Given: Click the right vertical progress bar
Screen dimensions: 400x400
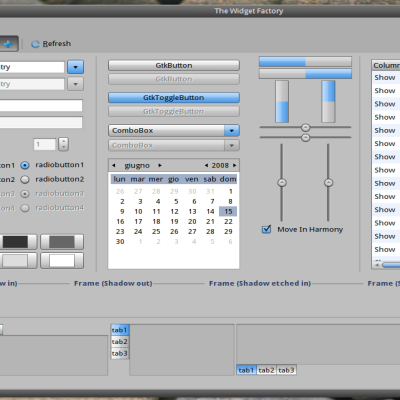Looking at the screenshot, I should pyautogui.click(x=328, y=102).
